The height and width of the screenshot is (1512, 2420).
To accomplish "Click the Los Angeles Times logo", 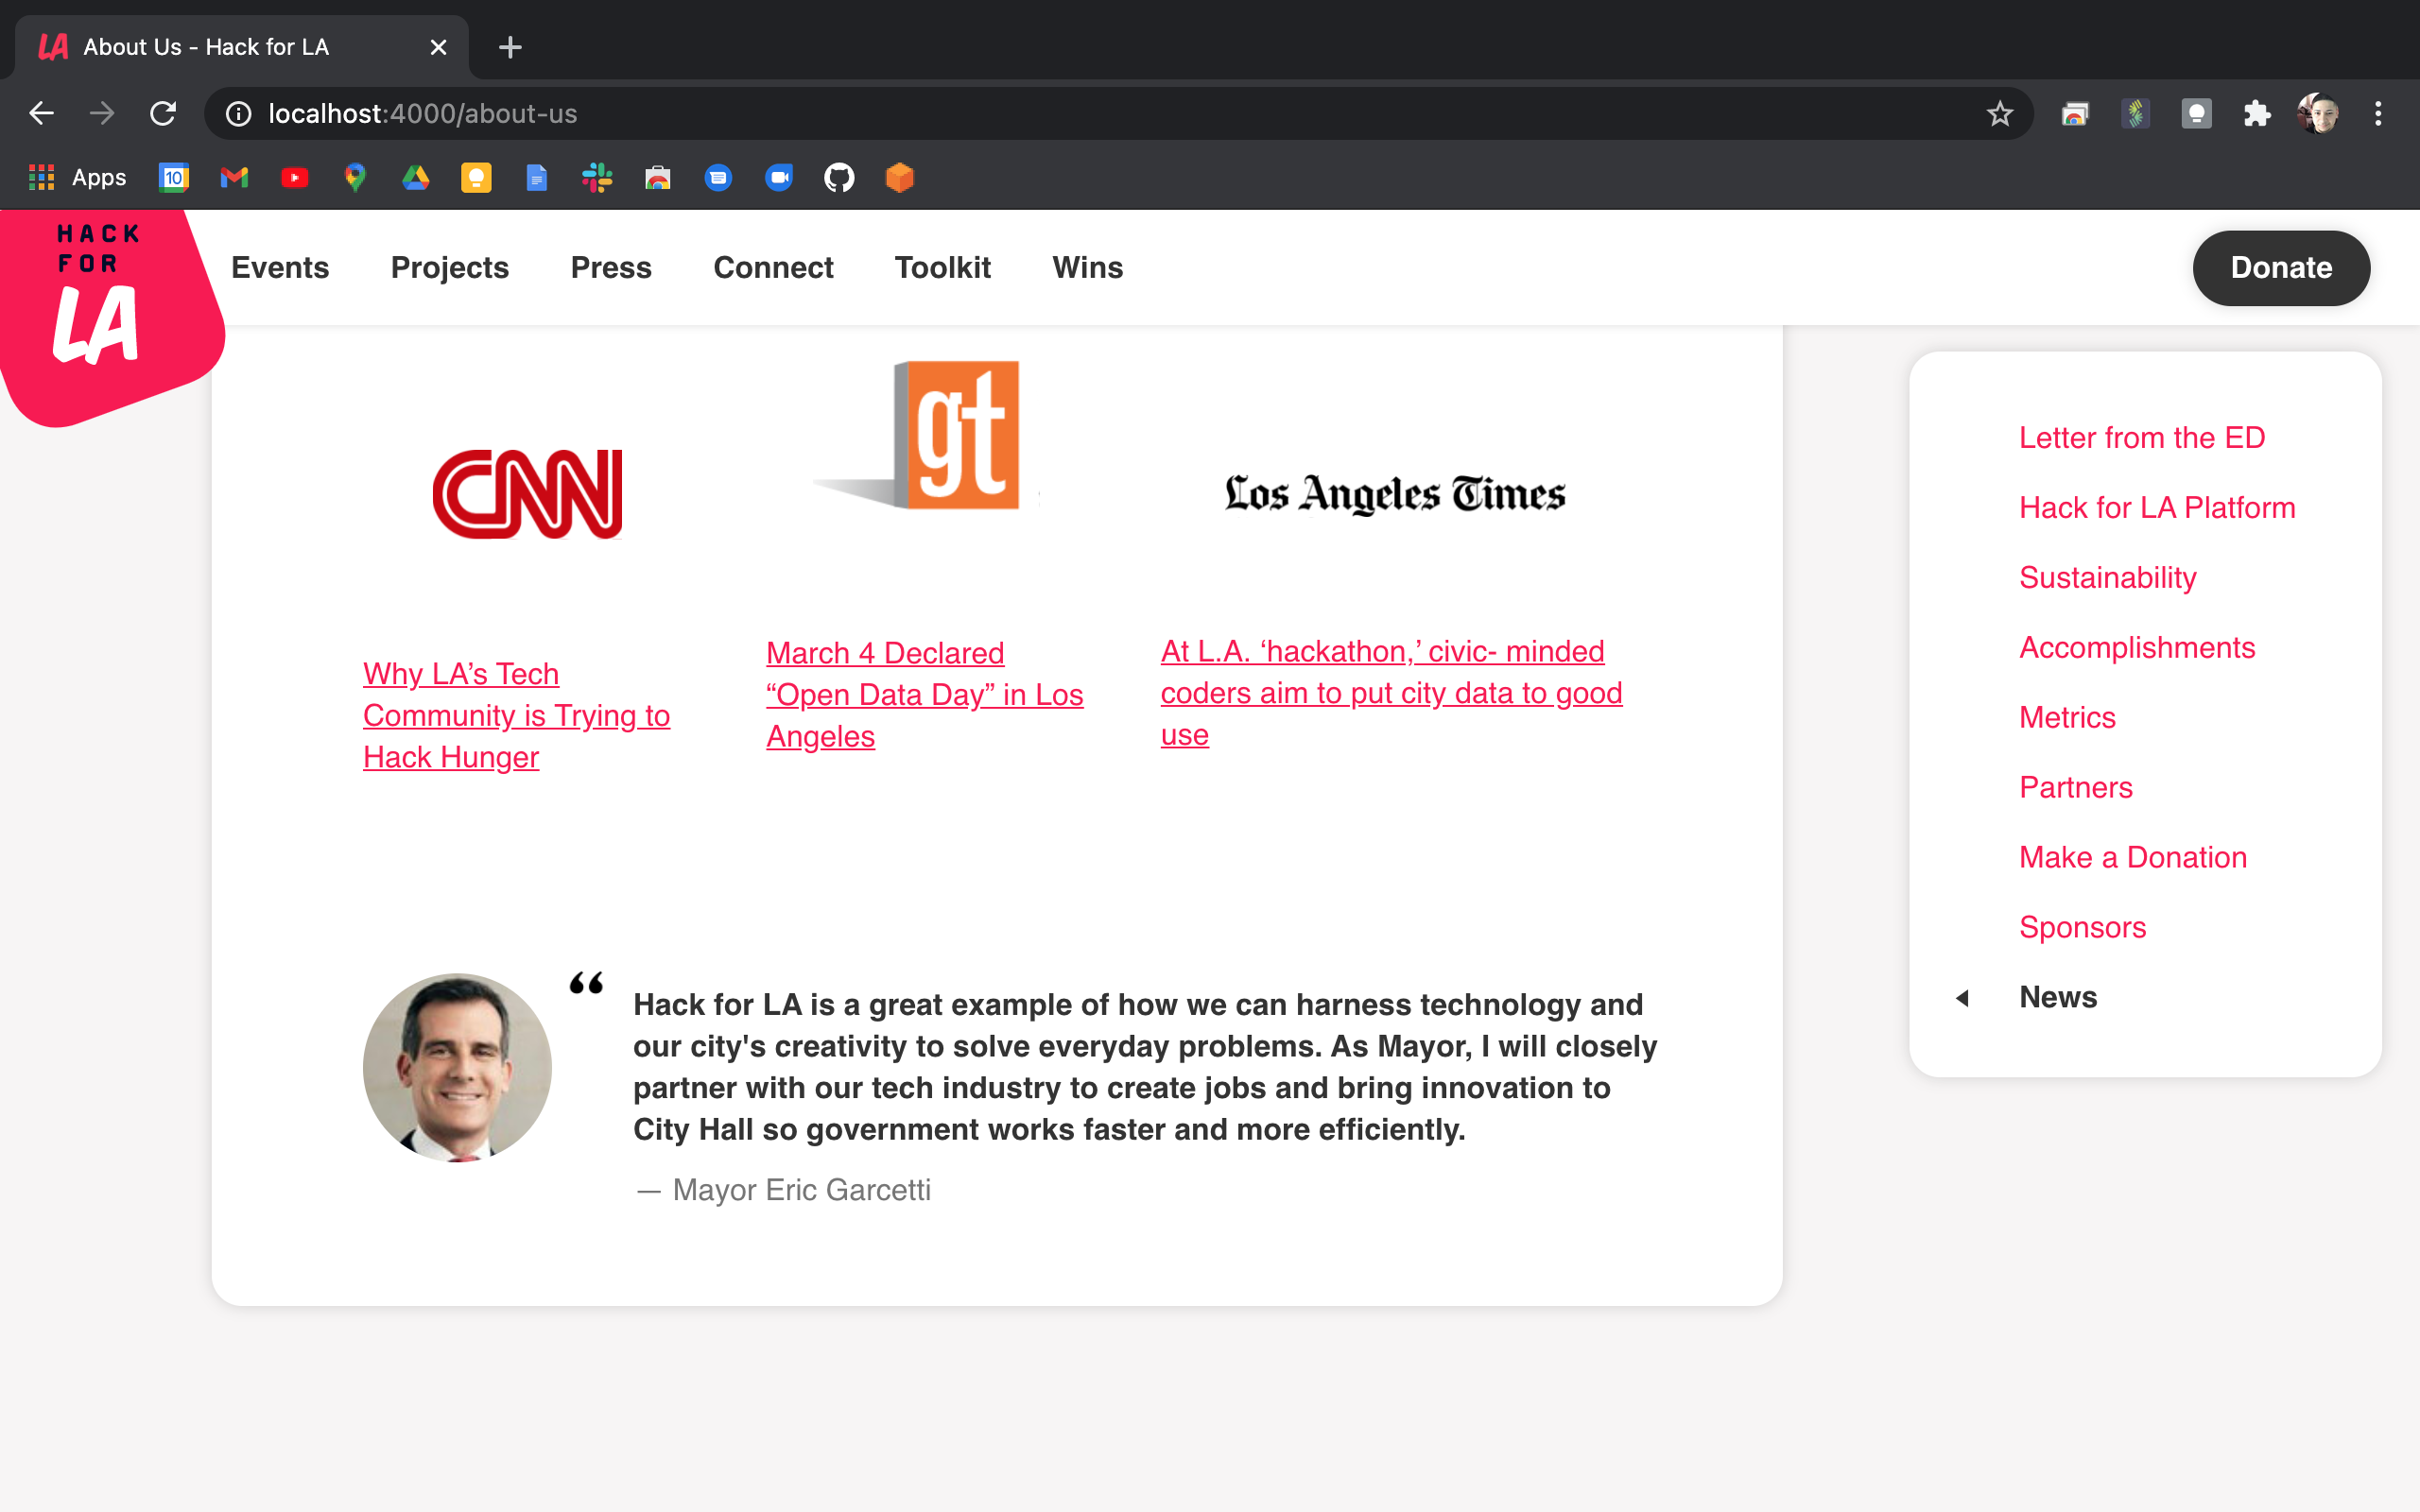I will [x=1394, y=494].
